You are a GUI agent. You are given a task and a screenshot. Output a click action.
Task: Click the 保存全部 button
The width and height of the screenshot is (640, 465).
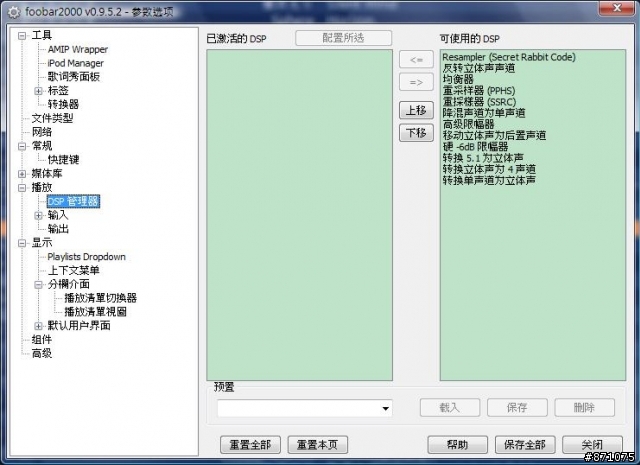click(525, 445)
